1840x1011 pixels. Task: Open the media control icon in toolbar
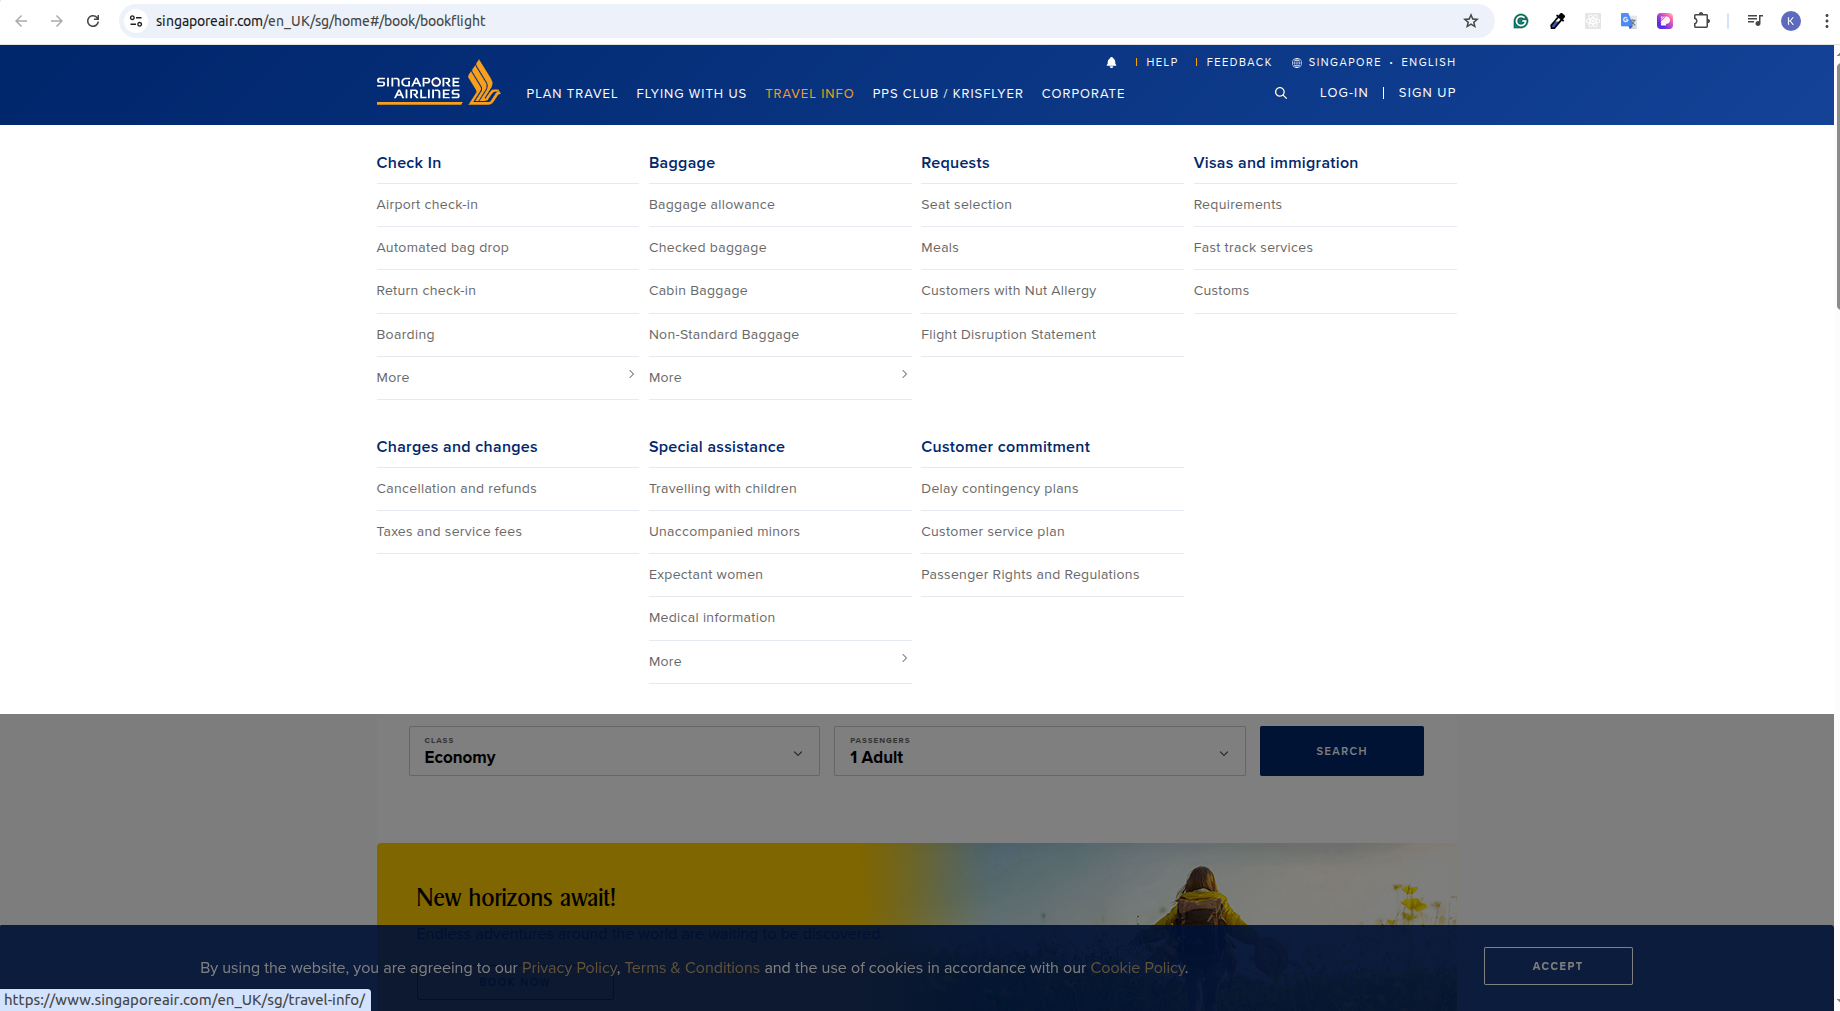click(1755, 21)
